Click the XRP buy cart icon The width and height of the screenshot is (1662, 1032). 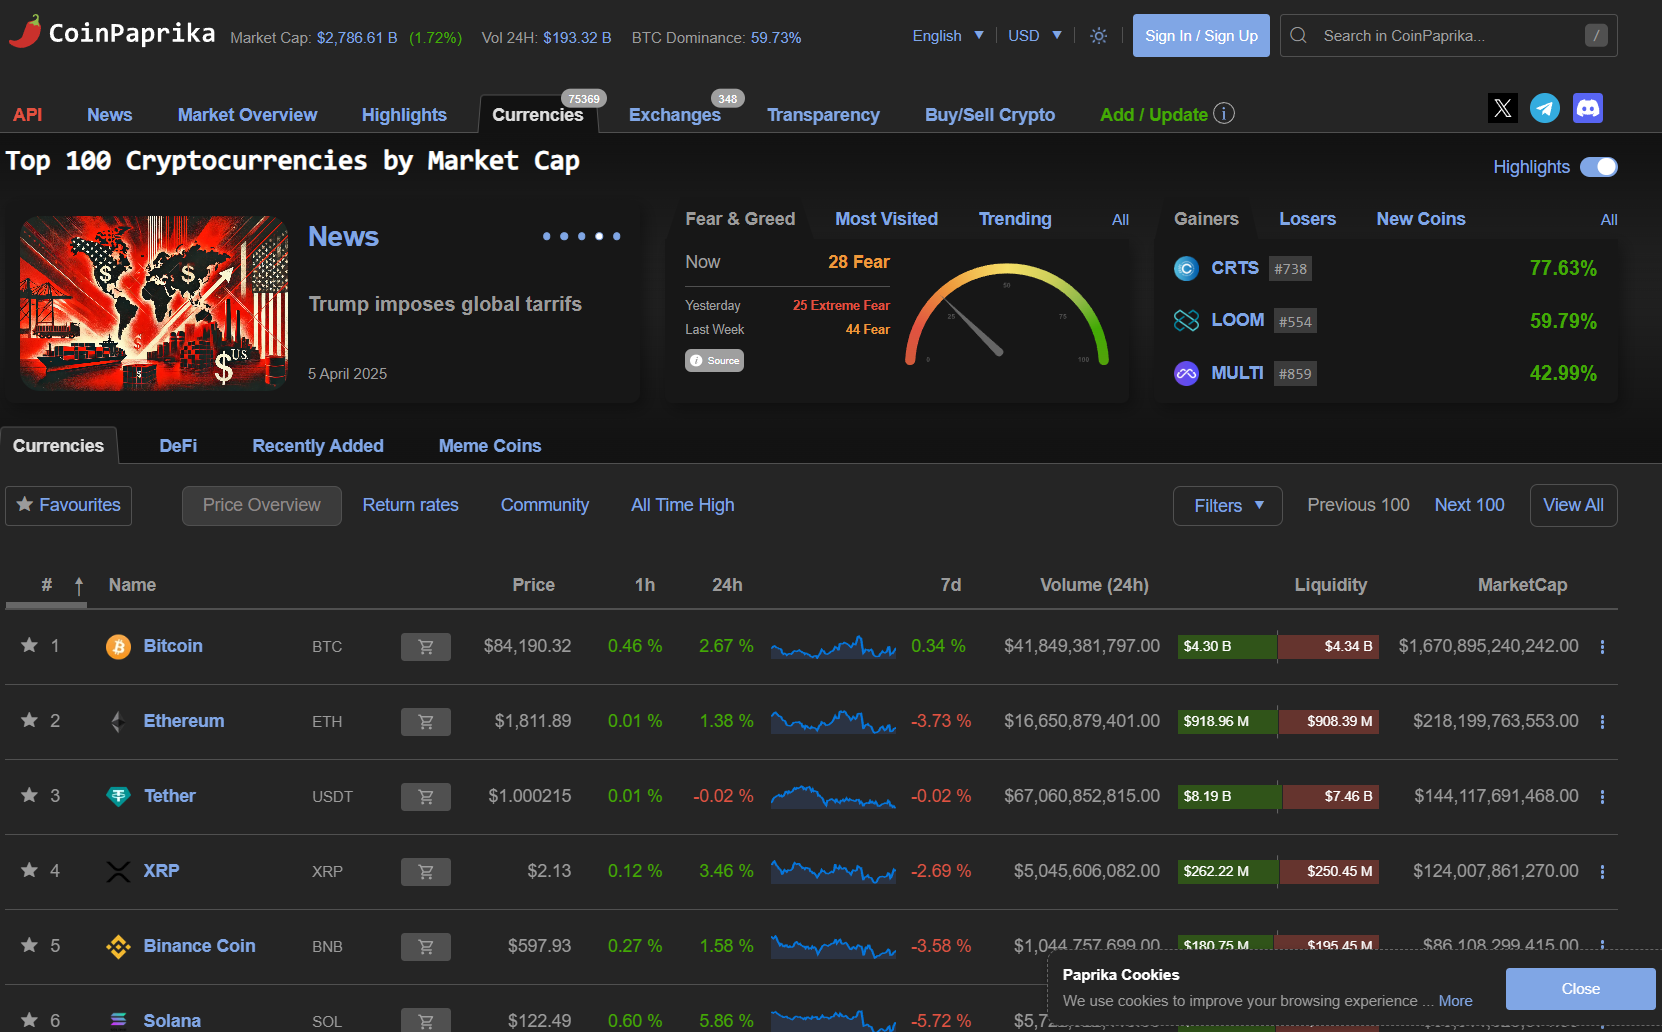coord(426,872)
